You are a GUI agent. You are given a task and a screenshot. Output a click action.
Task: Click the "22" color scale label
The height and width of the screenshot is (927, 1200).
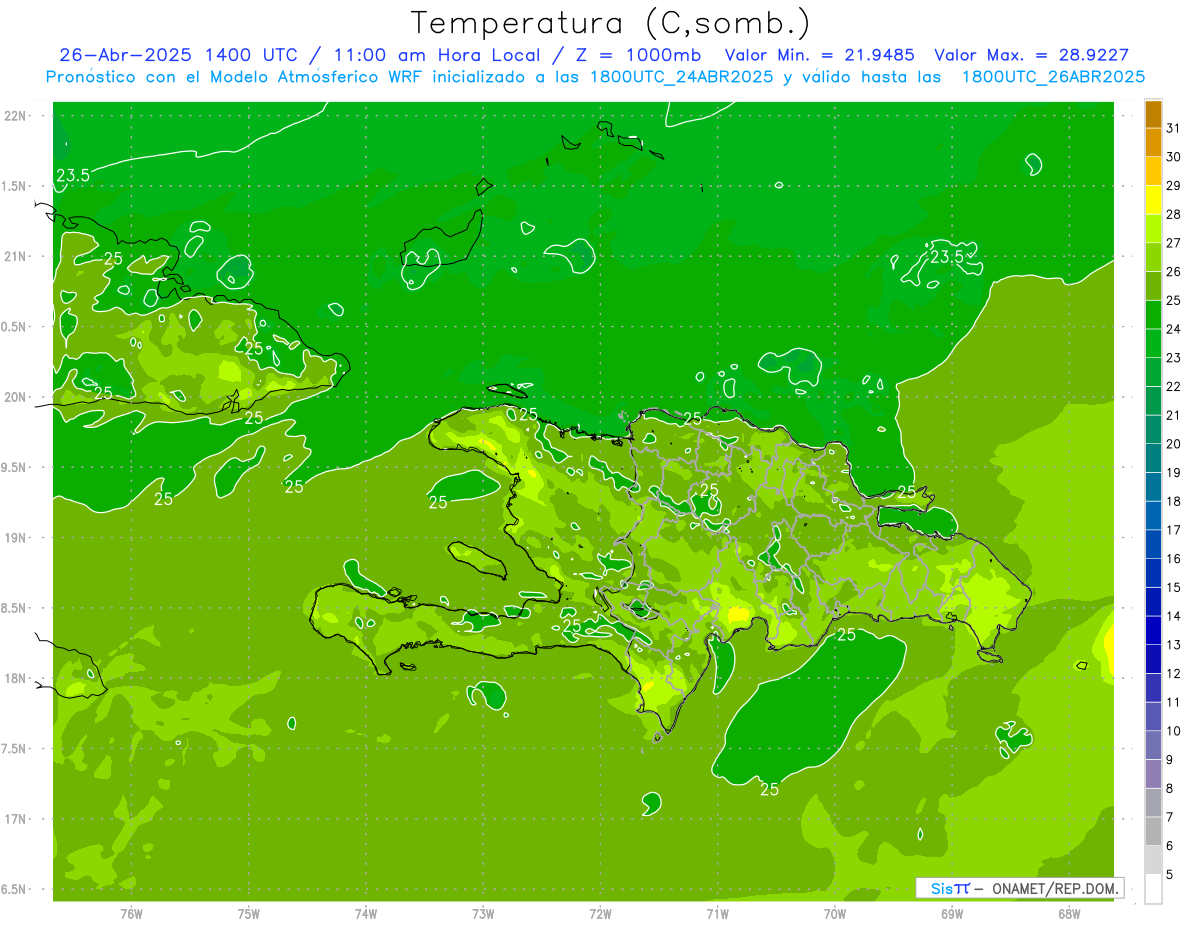(x=1173, y=387)
